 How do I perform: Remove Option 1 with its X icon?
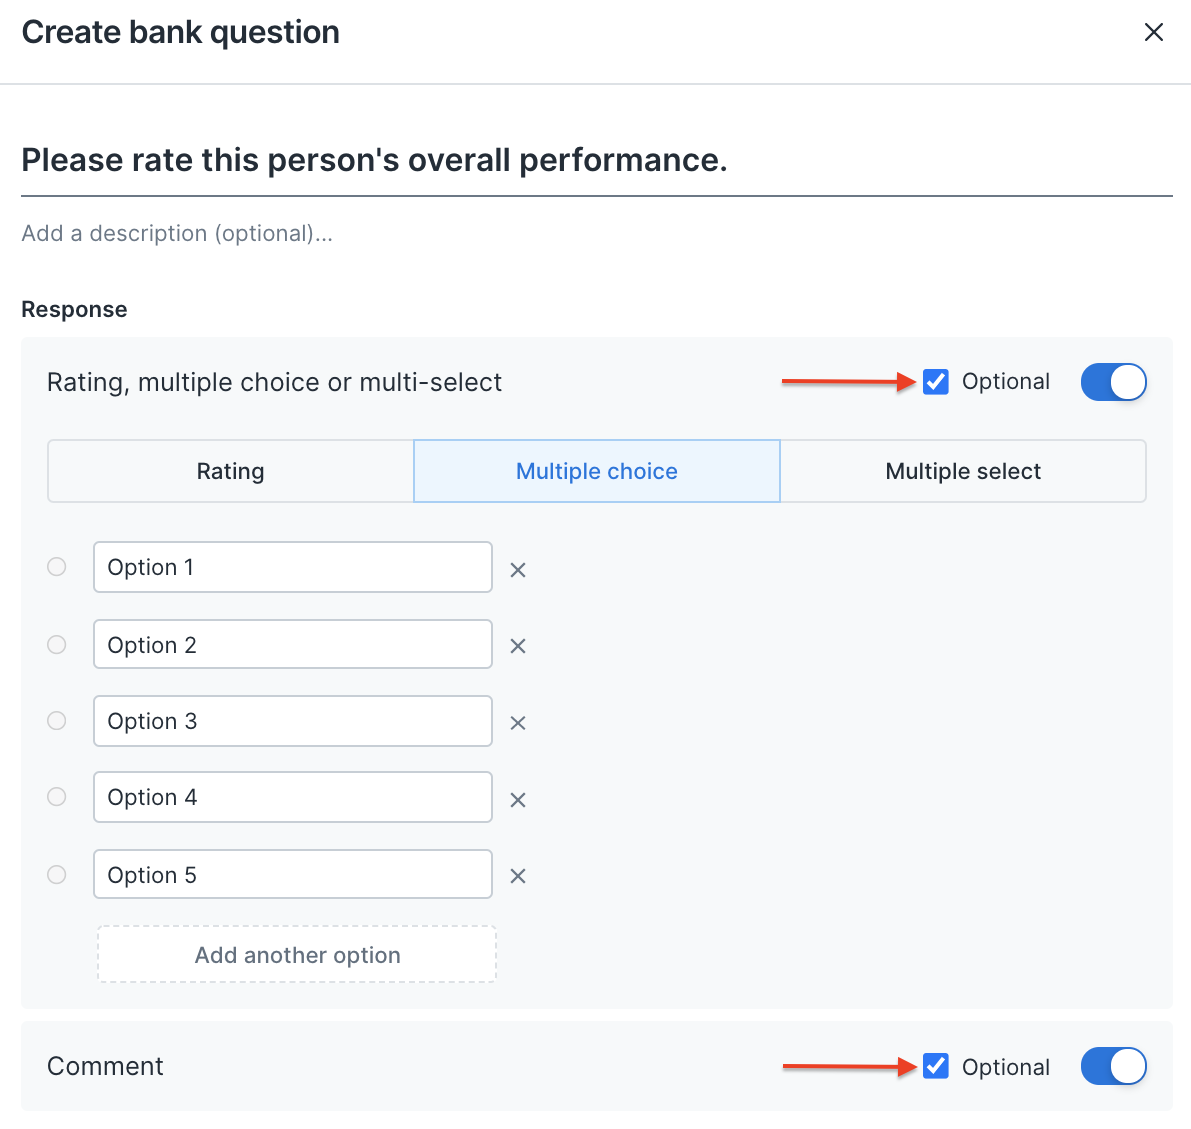pos(518,570)
